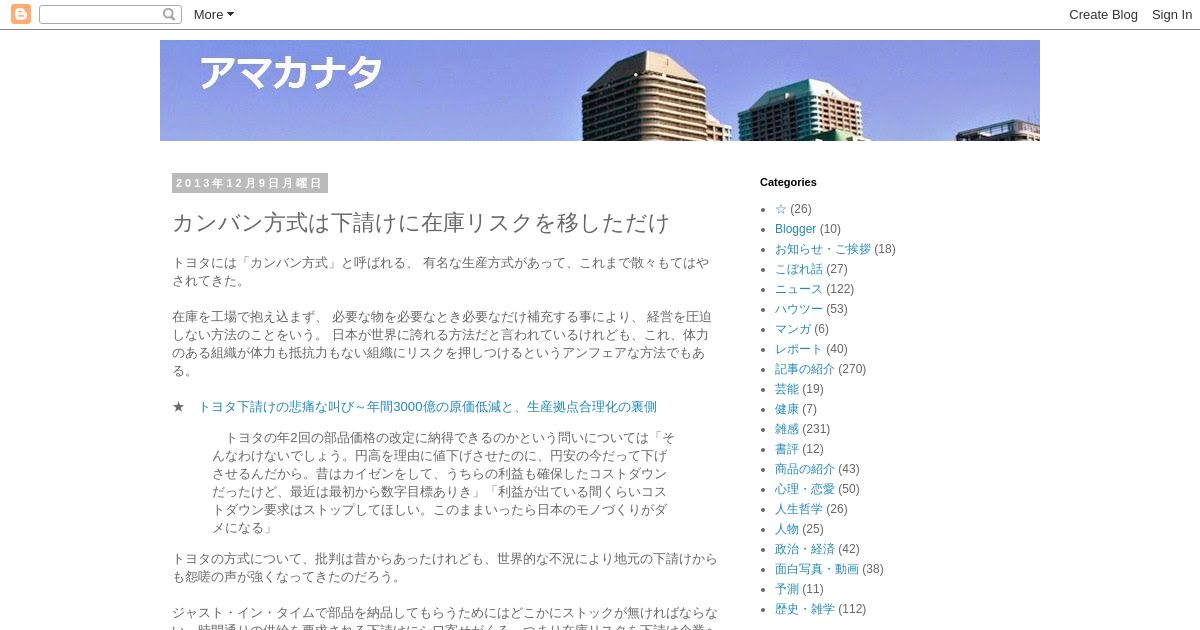Focus the Blogger search input field
The height and width of the screenshot is (630, 1200).
100,14
